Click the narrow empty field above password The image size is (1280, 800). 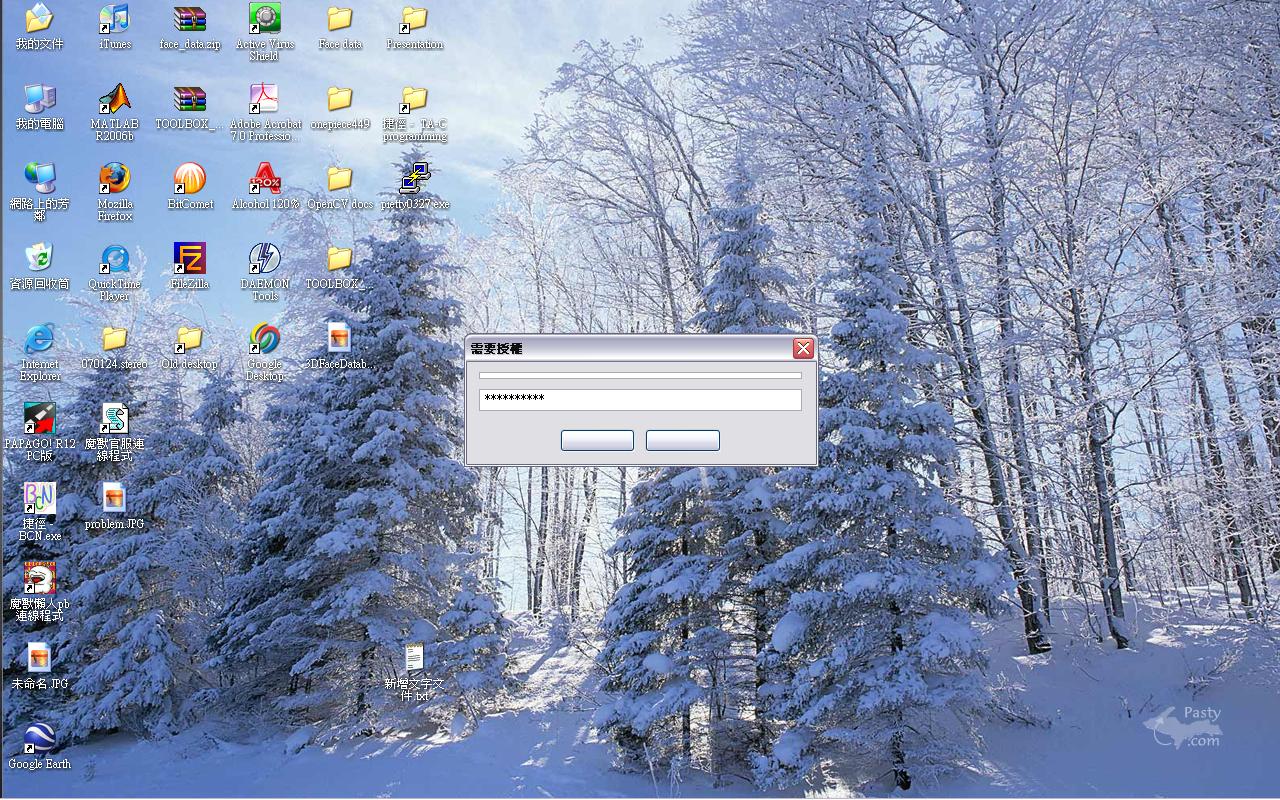coord(640,376)
